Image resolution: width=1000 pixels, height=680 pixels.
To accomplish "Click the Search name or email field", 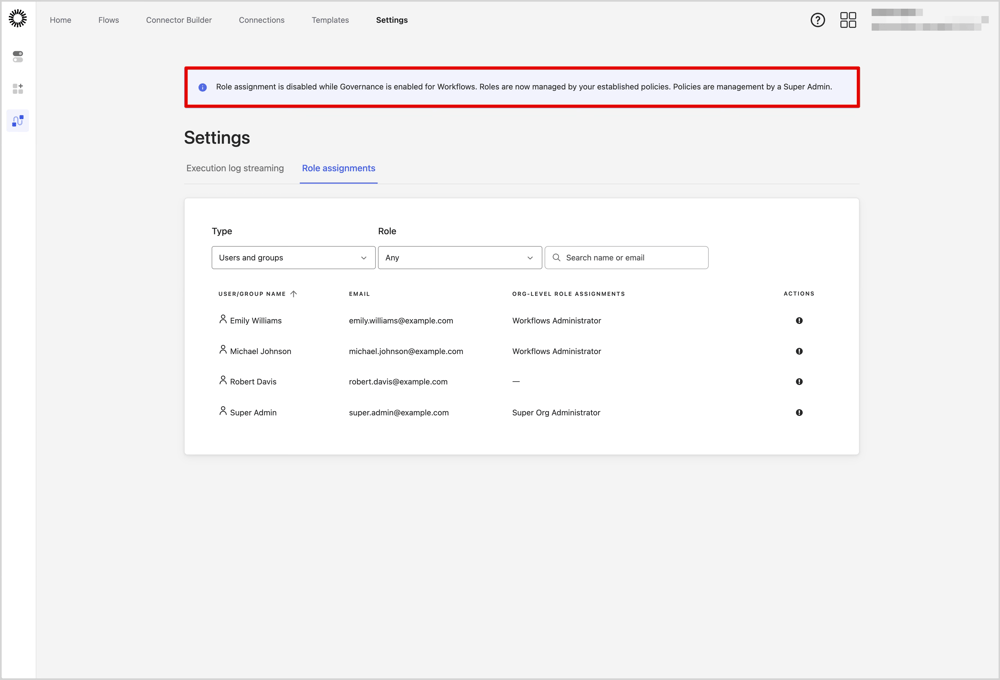I will (x=626, y=257).
